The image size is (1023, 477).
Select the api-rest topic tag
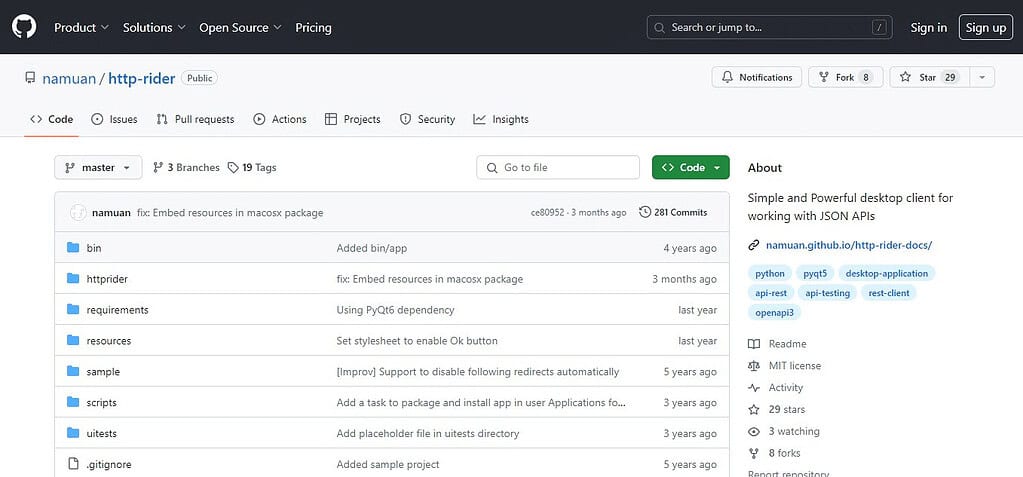tap(771, 293)
